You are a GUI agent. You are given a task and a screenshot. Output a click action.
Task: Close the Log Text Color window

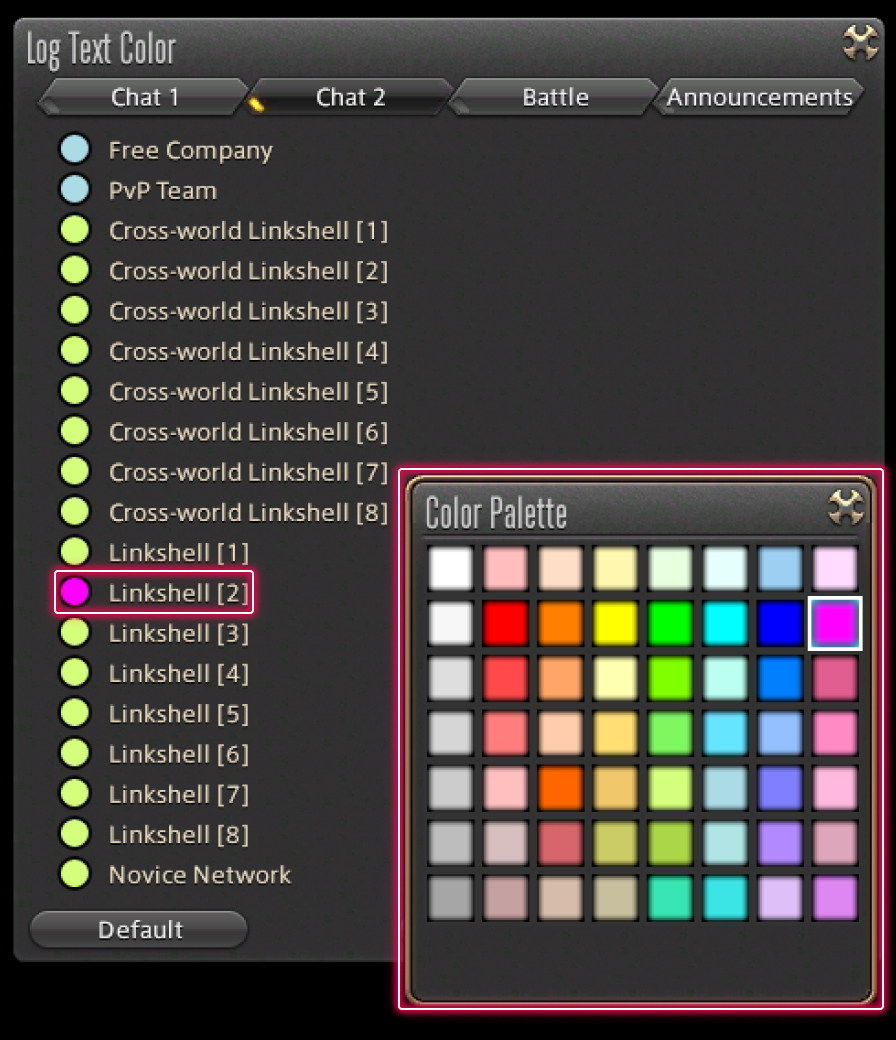(x=860, y=42)
